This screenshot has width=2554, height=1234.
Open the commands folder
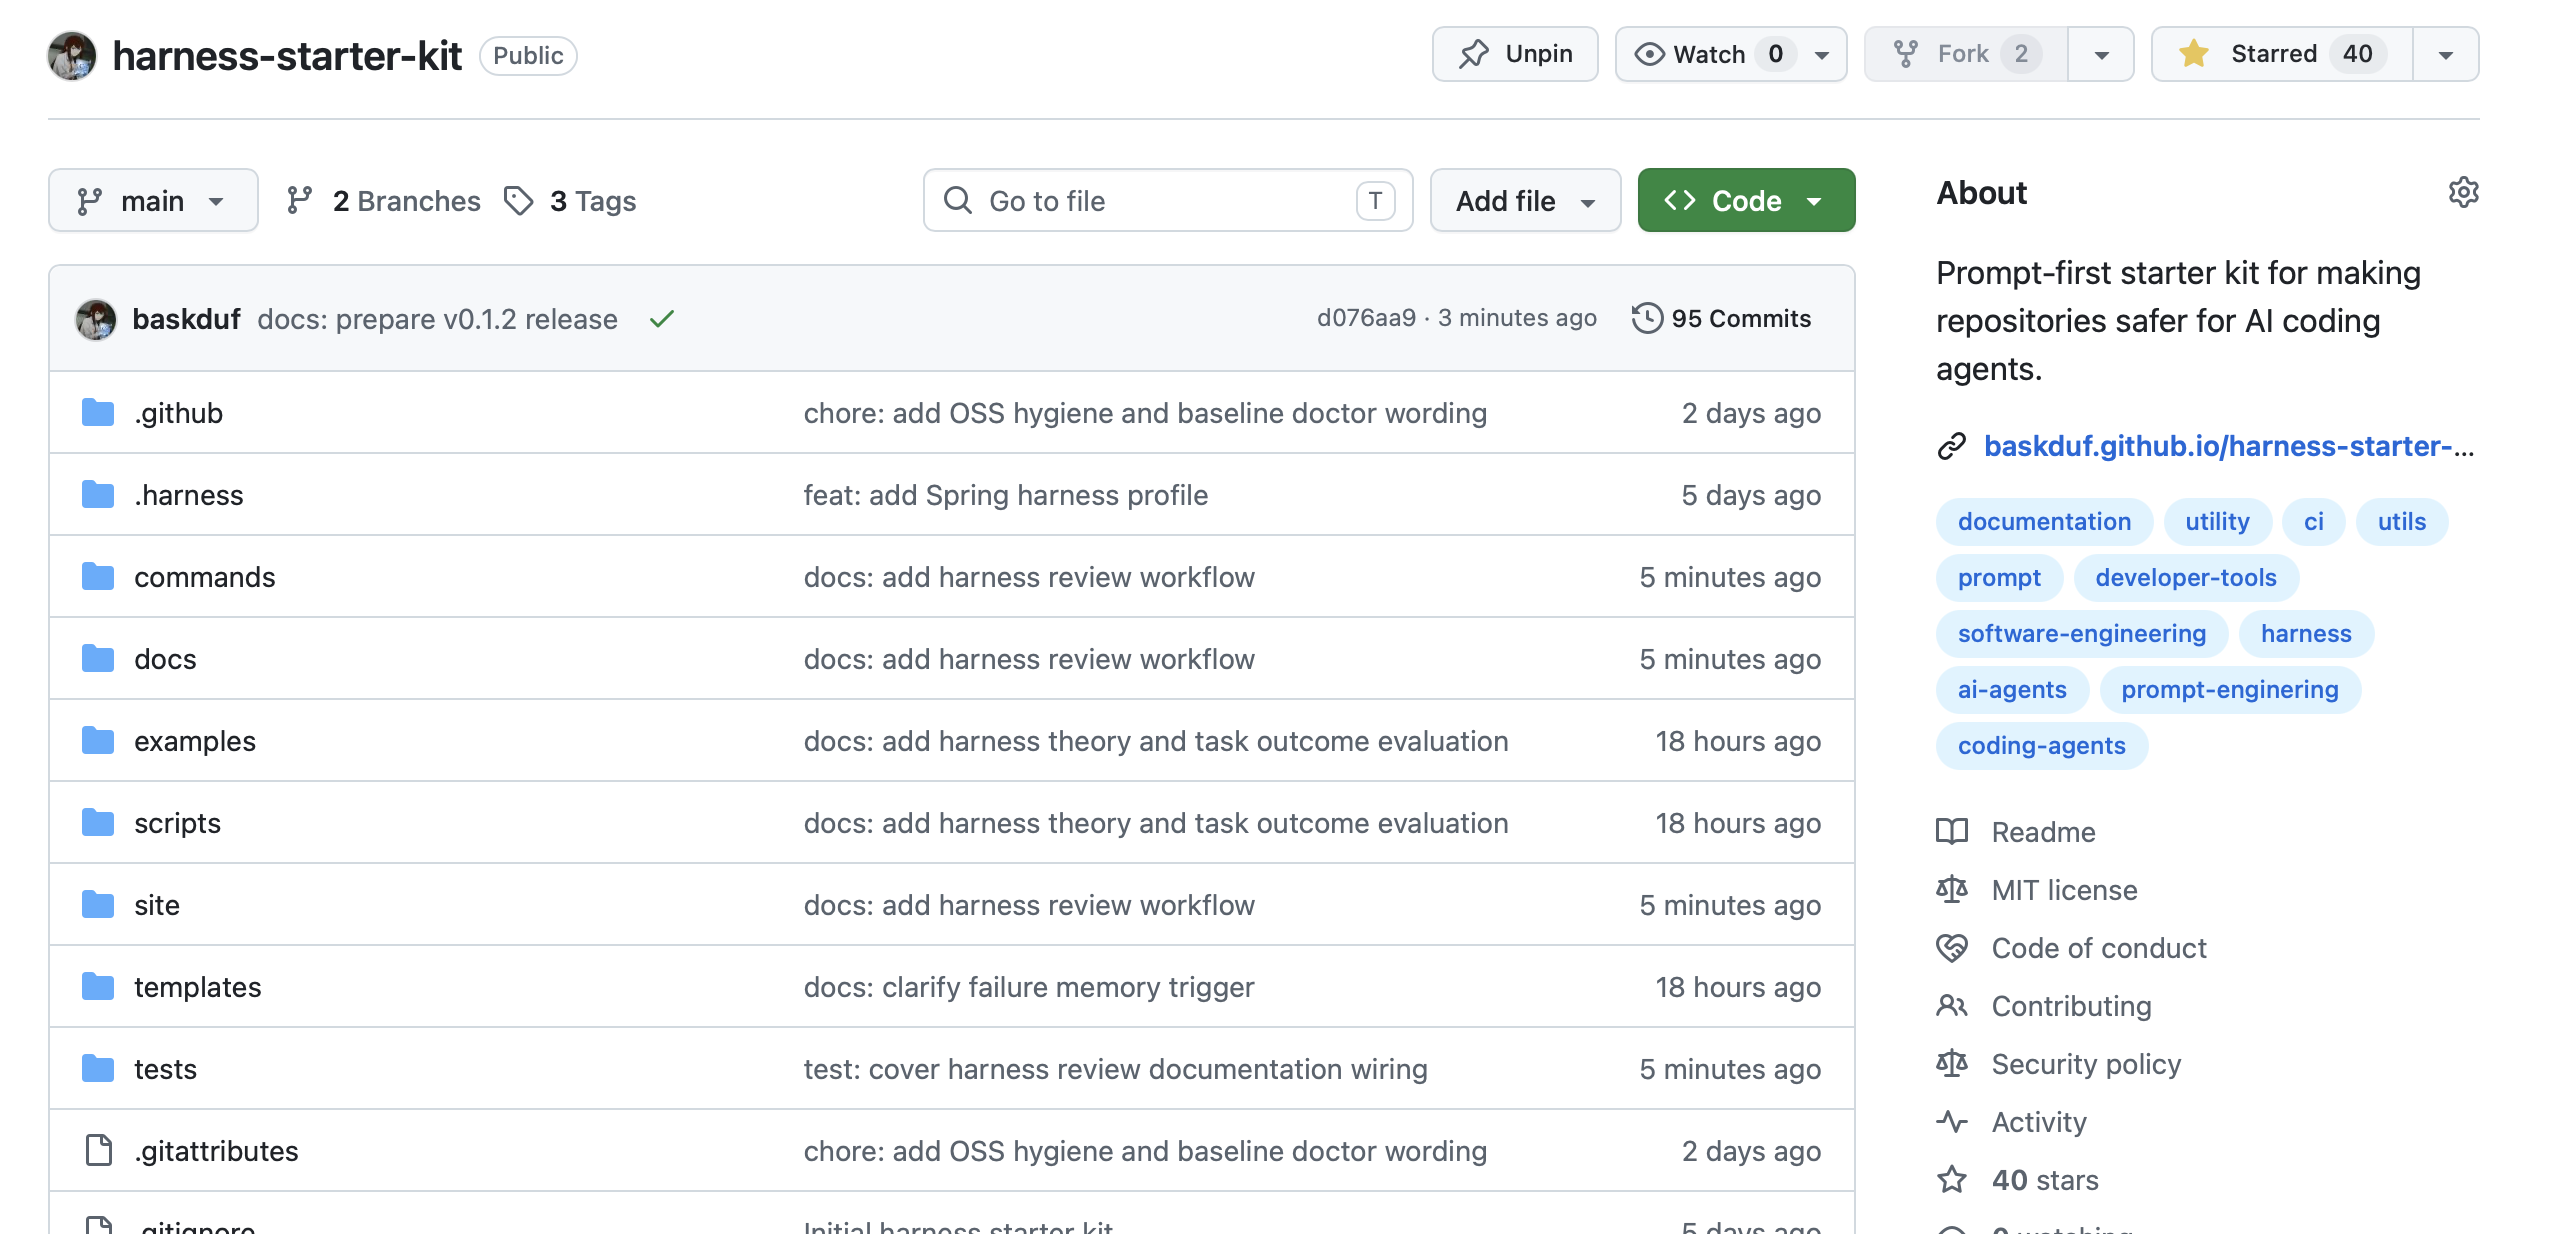pyautogui.click(x=204, y=577)
